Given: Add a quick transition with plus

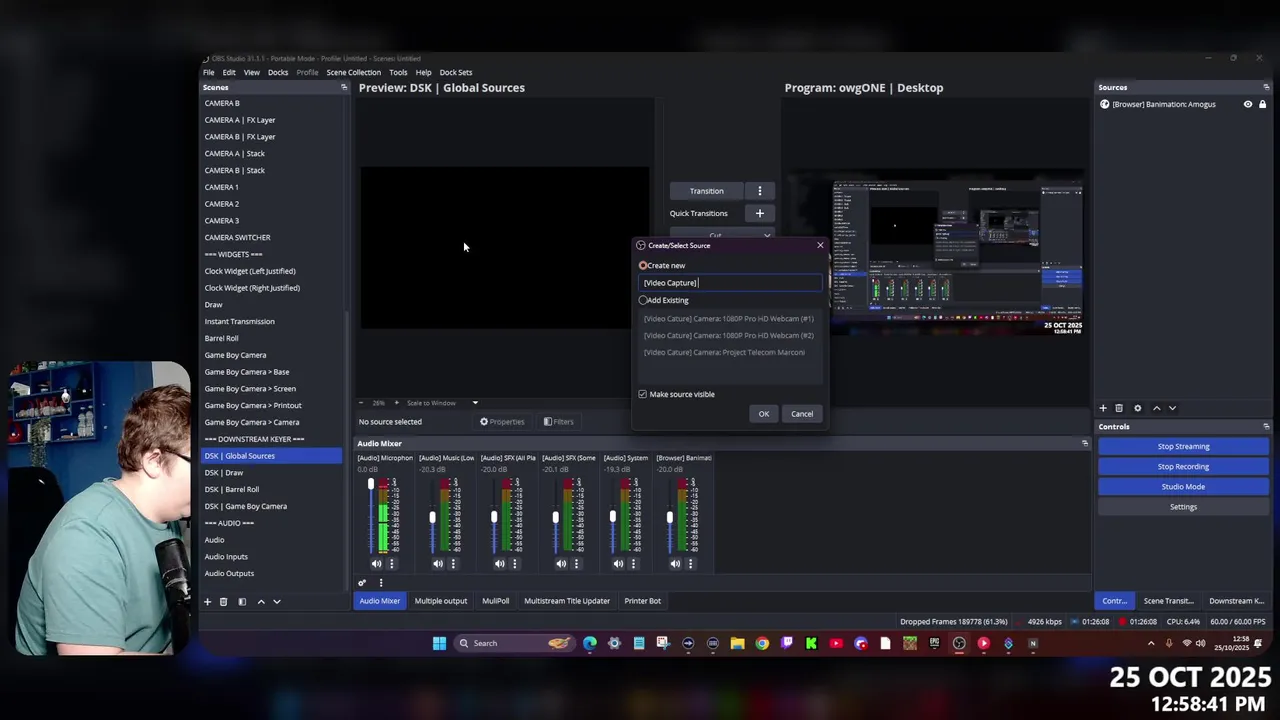Looking at the screenshot, I should pos(760,213).
